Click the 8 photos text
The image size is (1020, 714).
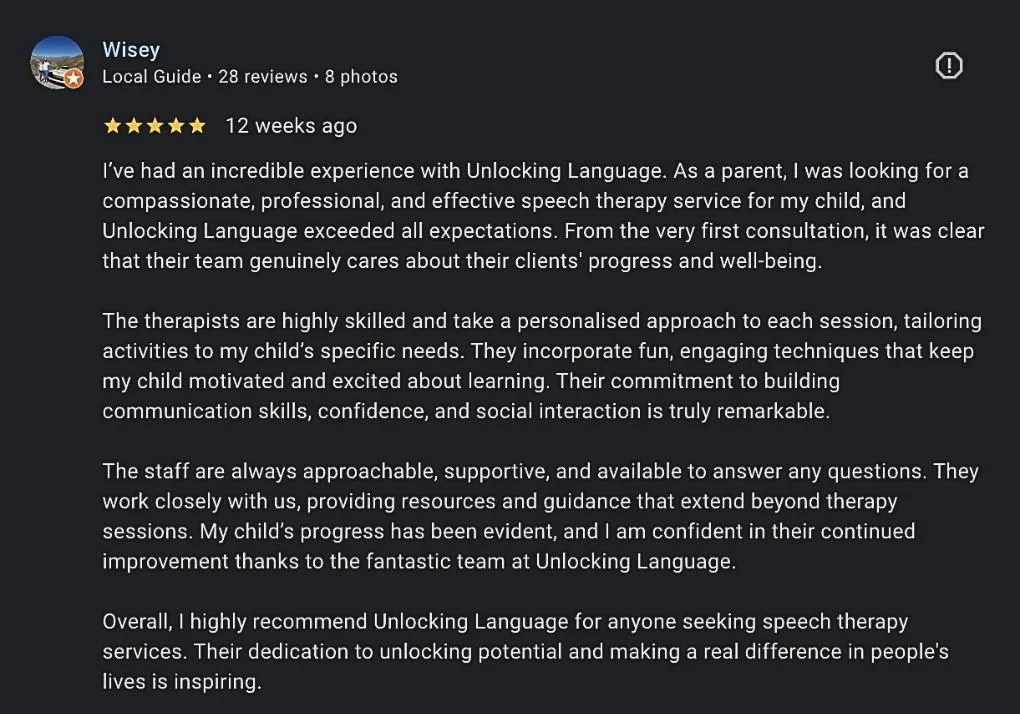[361, 77]
